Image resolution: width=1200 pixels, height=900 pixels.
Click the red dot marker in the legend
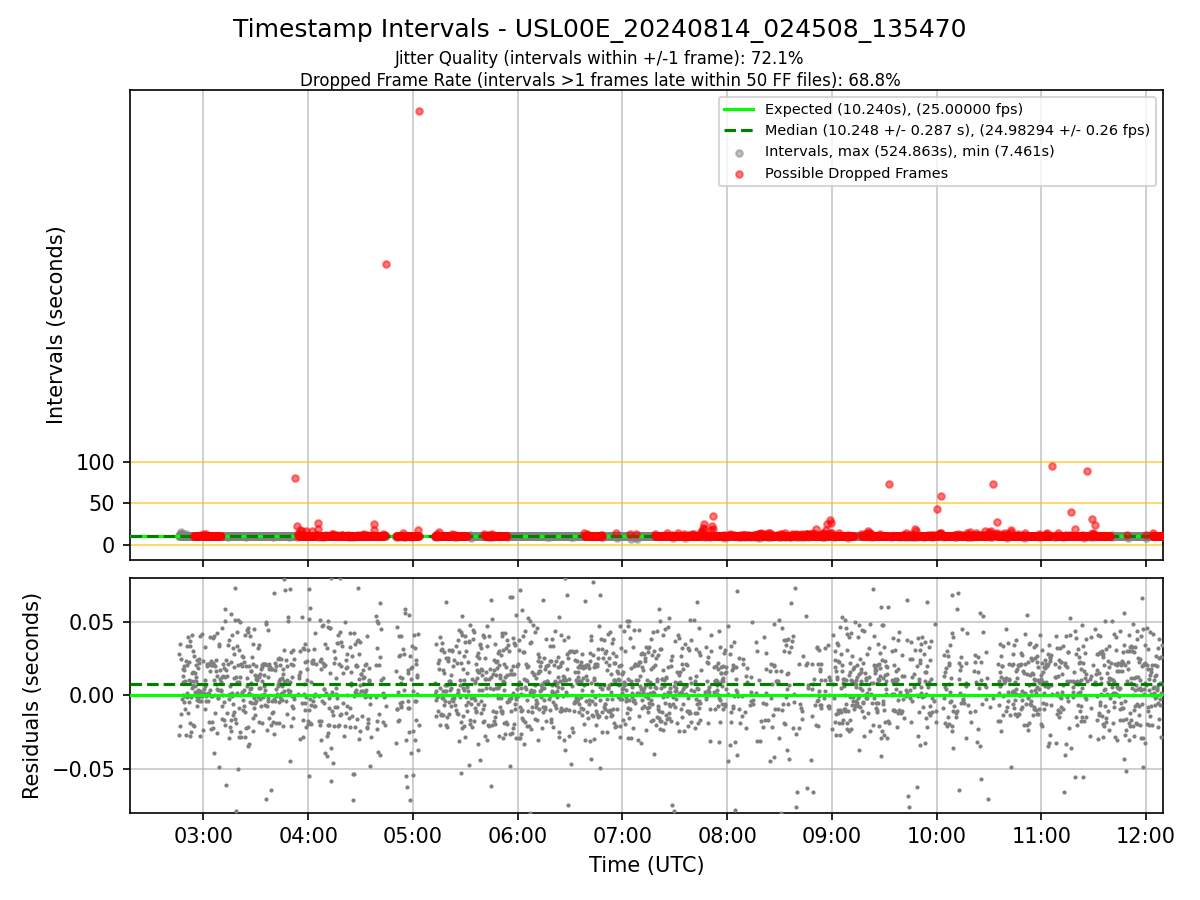click(739, 174)
